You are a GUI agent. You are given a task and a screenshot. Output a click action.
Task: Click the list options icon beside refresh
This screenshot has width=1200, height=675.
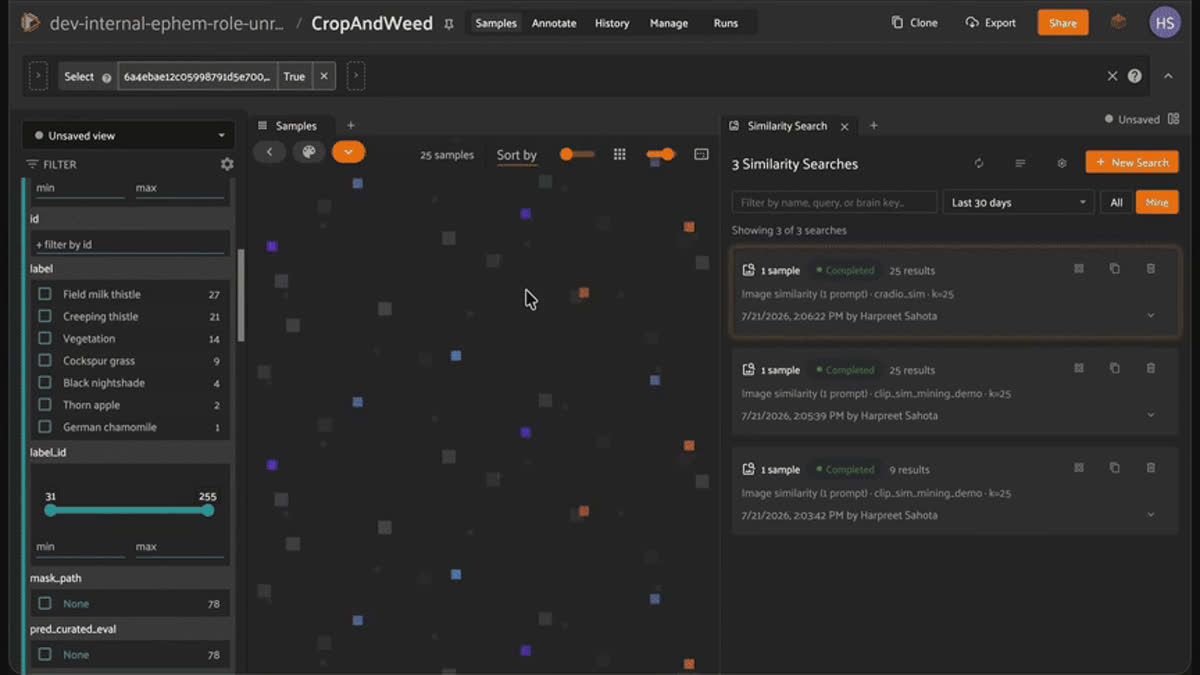point(1020,163)
